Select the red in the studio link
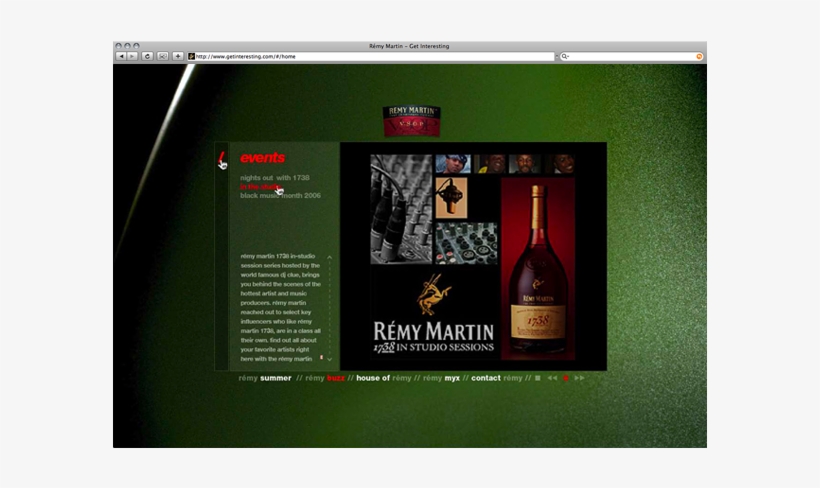This screenshot has height=488, width=820. [260, 187]
